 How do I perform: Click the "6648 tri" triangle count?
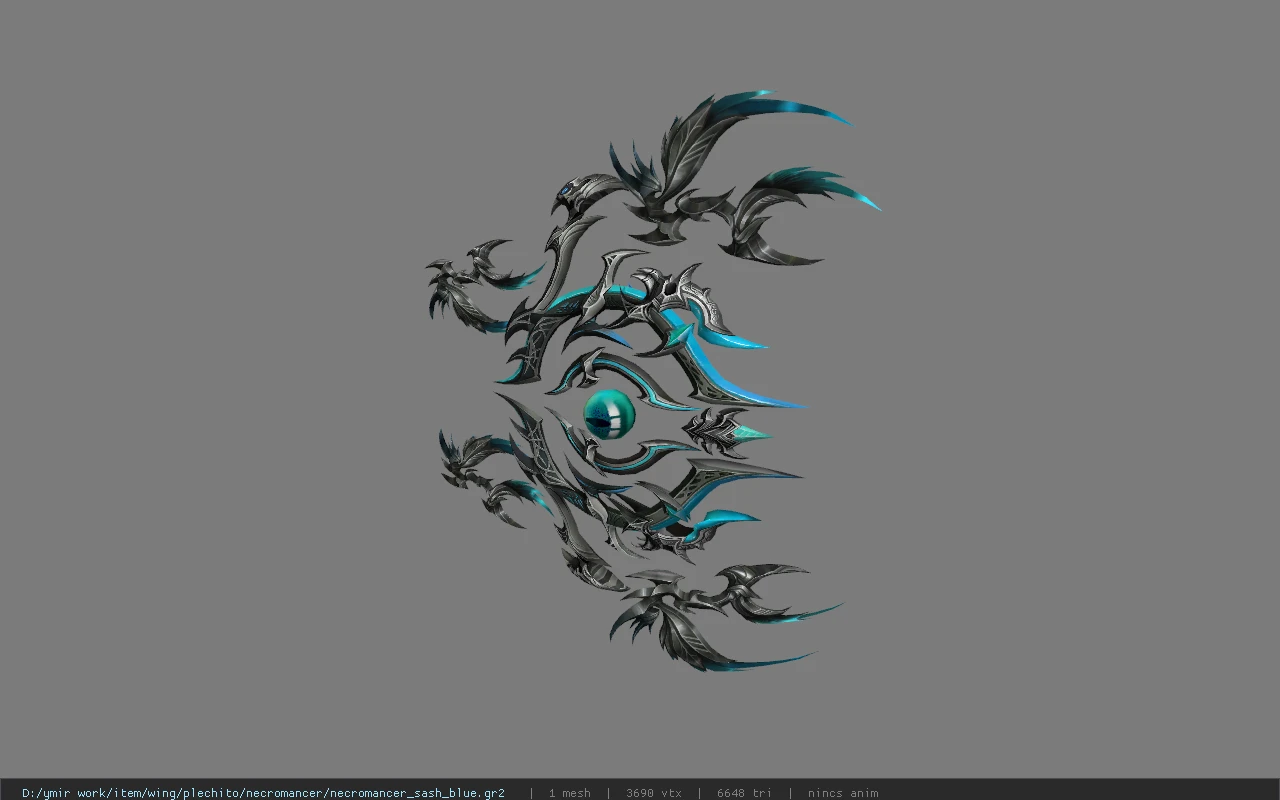pos(744,793)
